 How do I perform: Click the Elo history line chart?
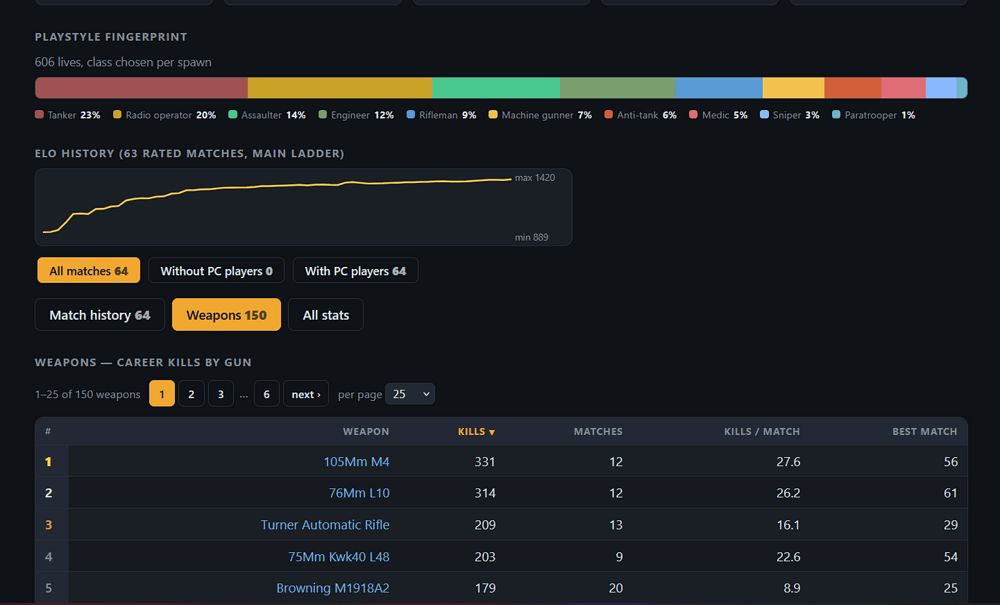[304, 207]
